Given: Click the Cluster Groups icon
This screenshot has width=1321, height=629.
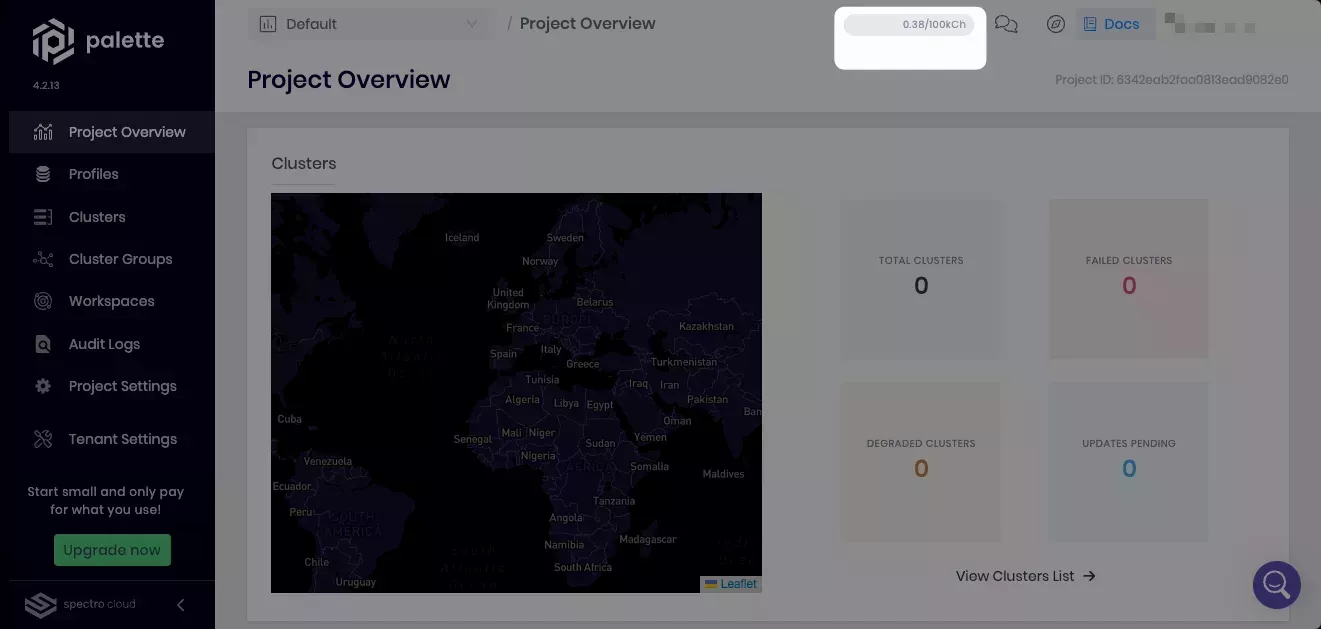Looking at the screenshot, I should click(x=43, y=259).
